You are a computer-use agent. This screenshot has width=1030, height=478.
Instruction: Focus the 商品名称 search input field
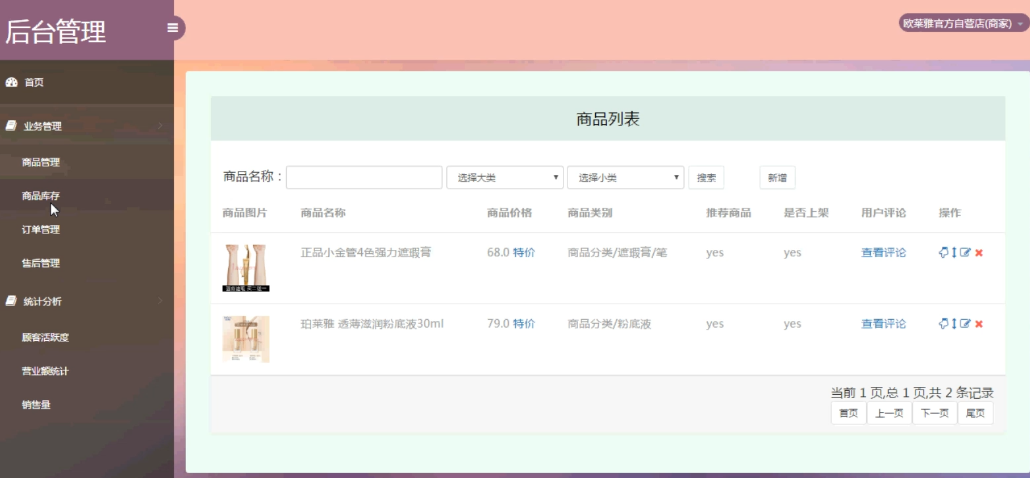coord(364,177)
